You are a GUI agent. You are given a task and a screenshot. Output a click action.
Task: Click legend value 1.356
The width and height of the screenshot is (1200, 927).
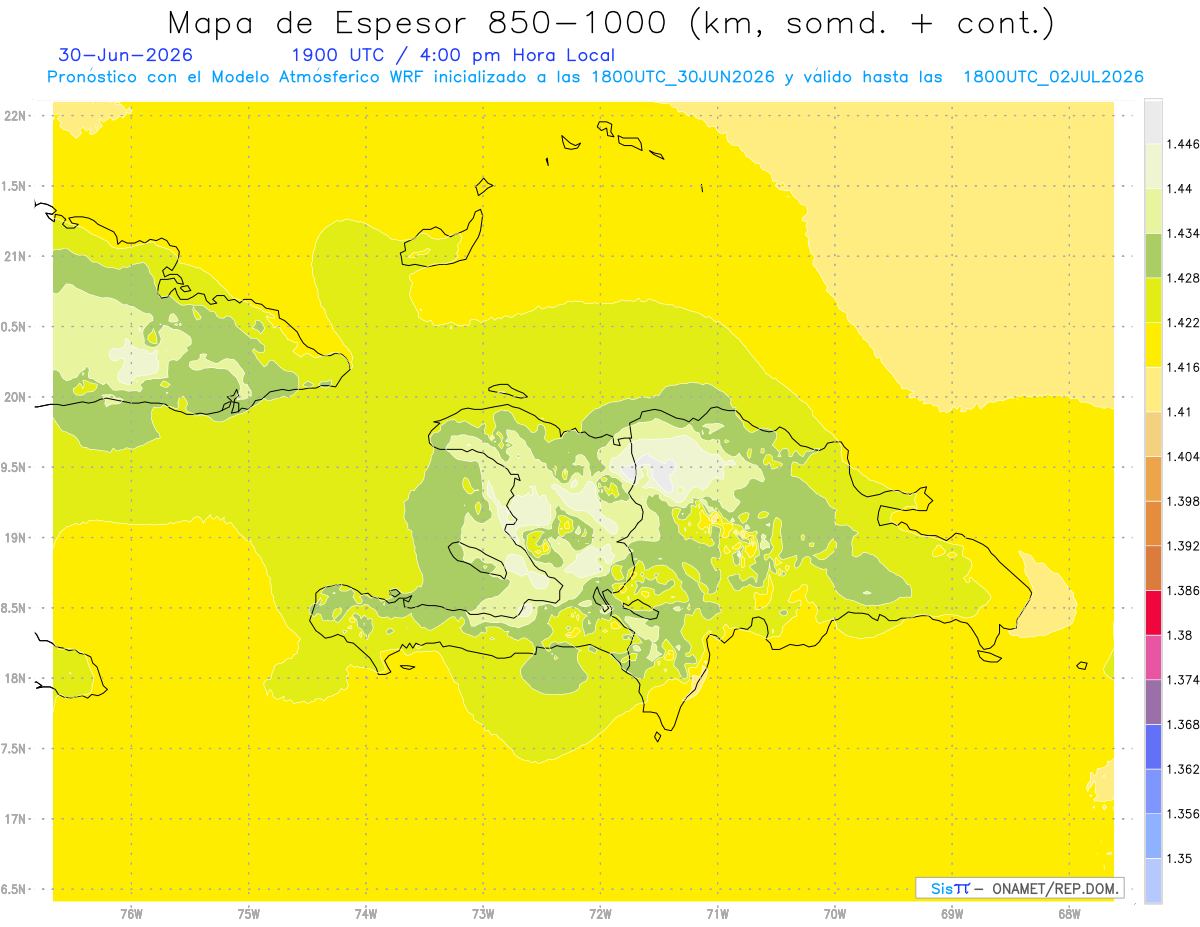(x=1181, y=814)
